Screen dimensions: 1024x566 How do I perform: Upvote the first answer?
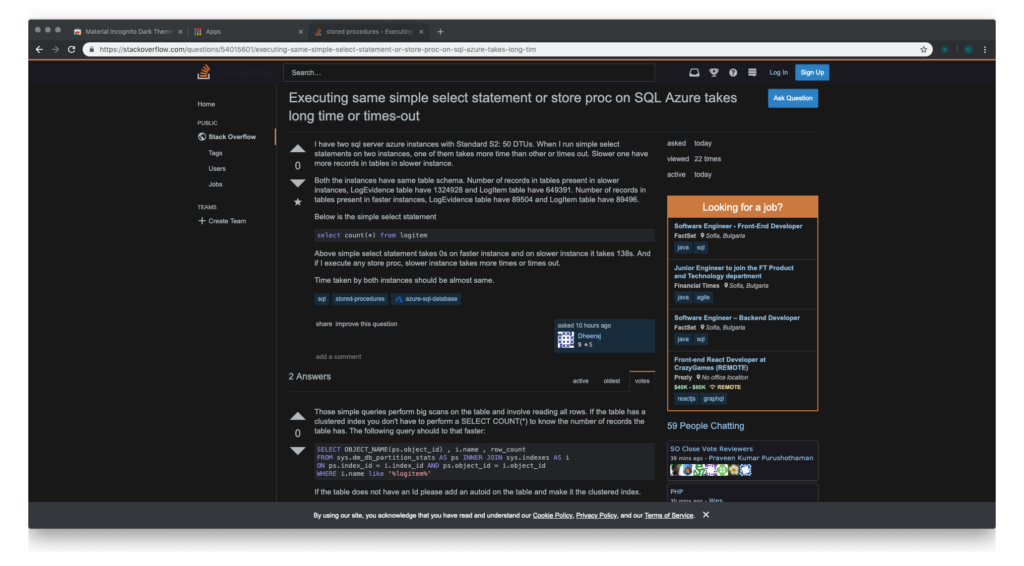coord(298,416)
